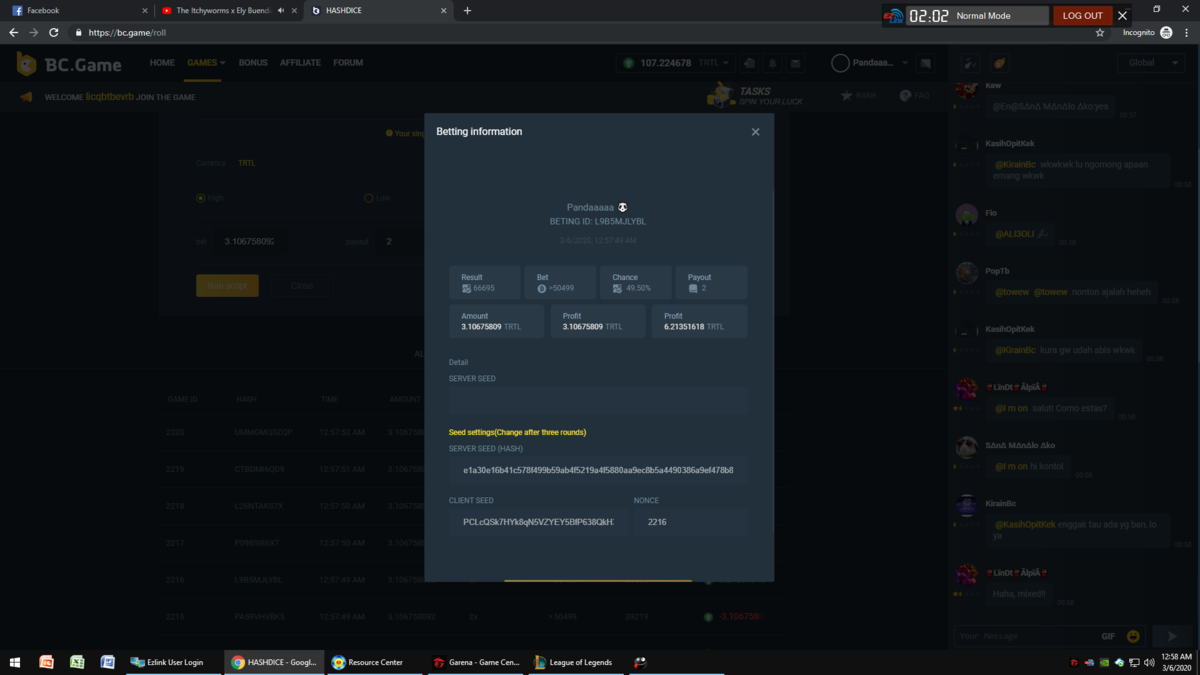Click the LOG OUT button
The image size is (1200, 675).
[1082, 16]
